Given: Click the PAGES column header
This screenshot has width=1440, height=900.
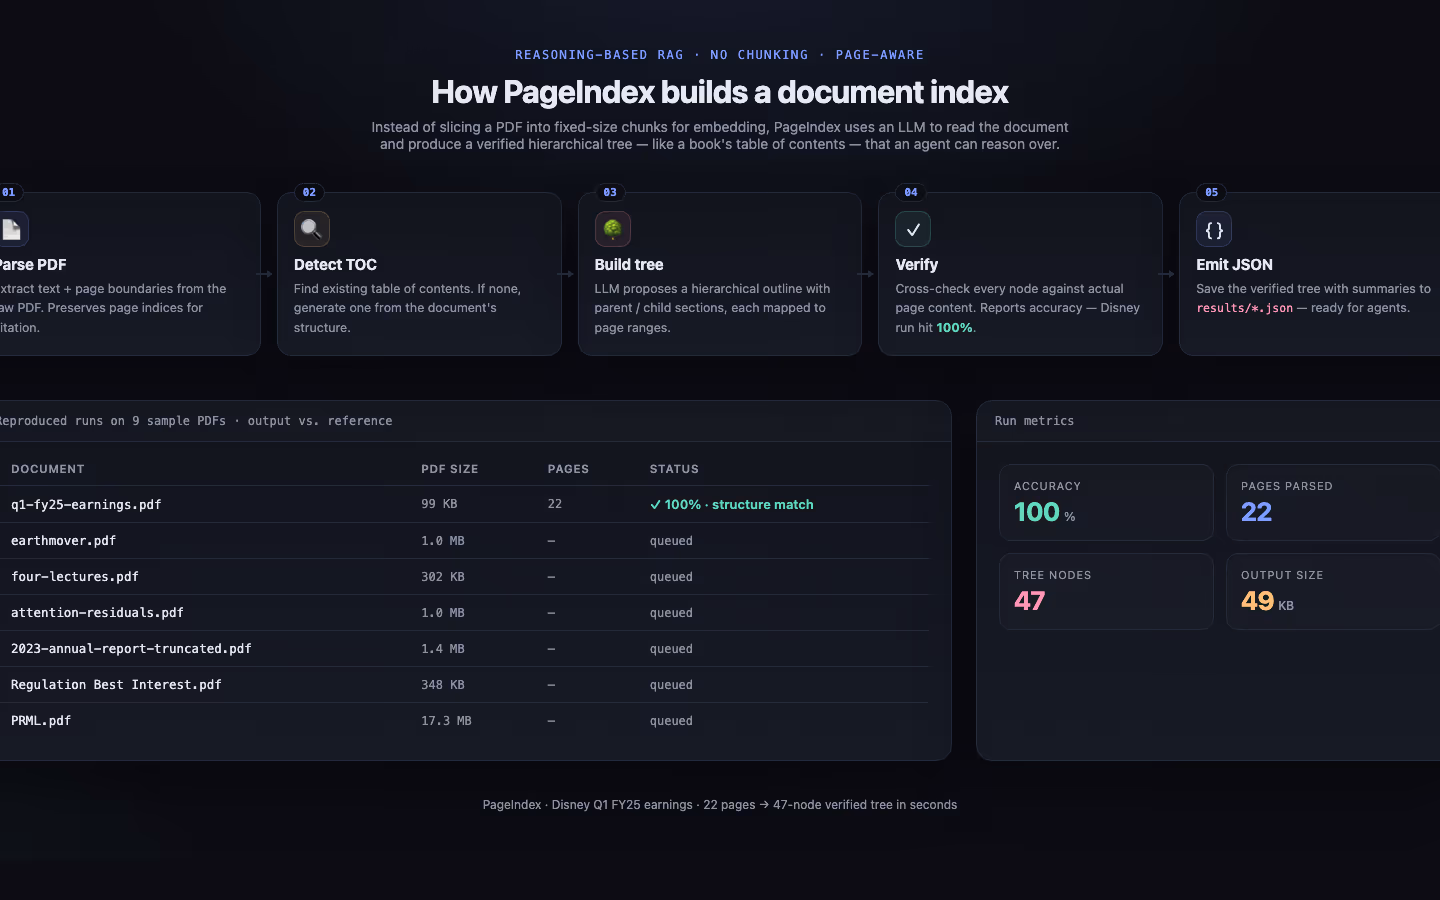Looking at the screenshot, I should pos(568,469).
